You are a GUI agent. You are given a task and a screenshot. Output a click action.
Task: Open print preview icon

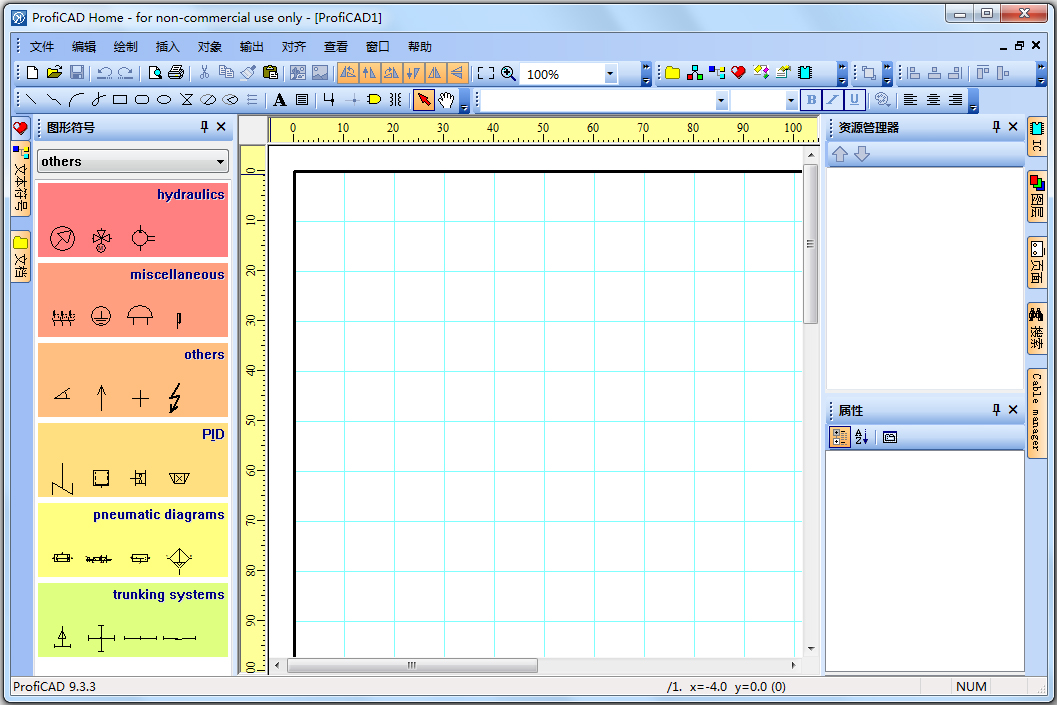[x=155, y=73]
